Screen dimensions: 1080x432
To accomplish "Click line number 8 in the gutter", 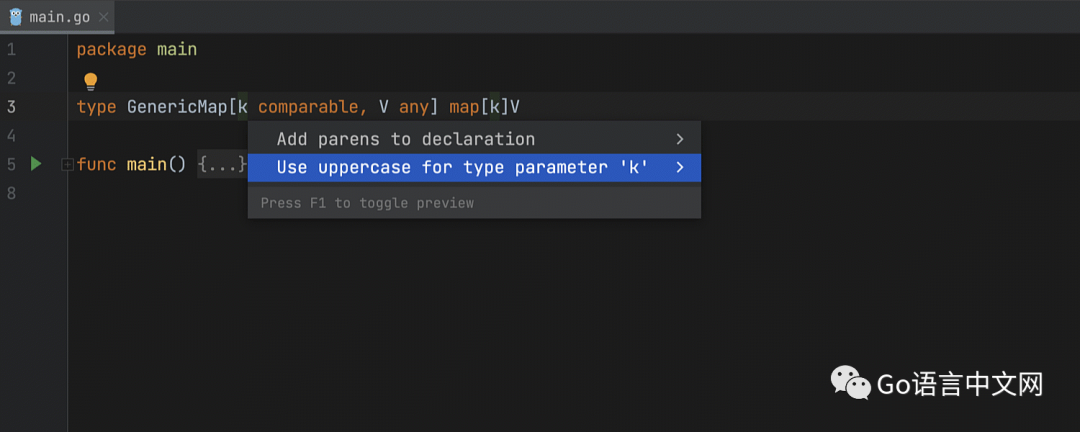I will pyautogui.click(x=11, y=193).
